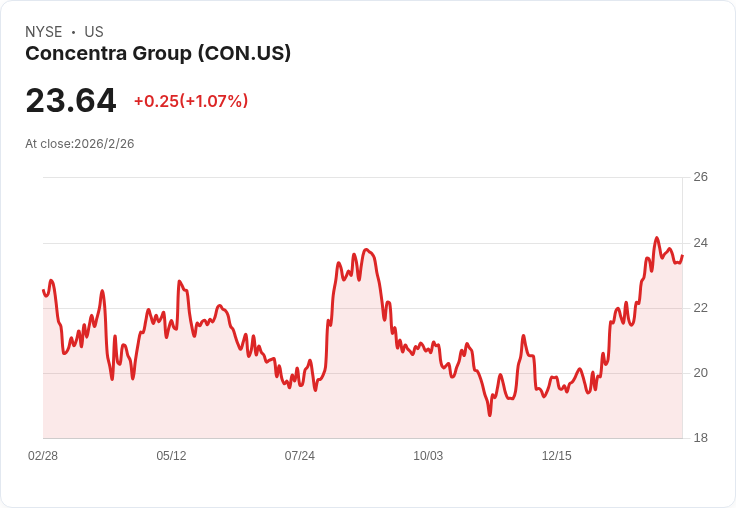The height and width of the screenshot is (508, 736).
Task: Click the NYSE exchange label
Action: [44, 32]
